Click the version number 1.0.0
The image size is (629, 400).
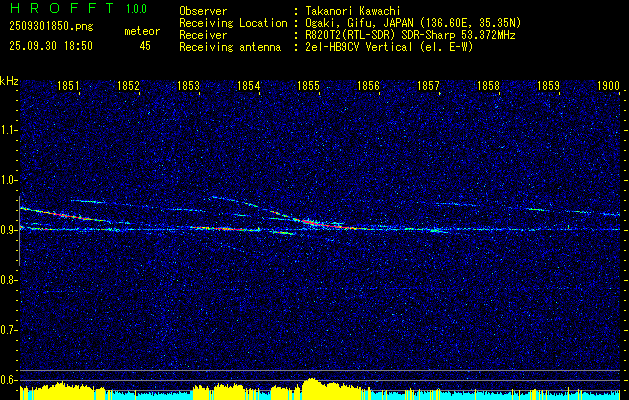[136, 9]
